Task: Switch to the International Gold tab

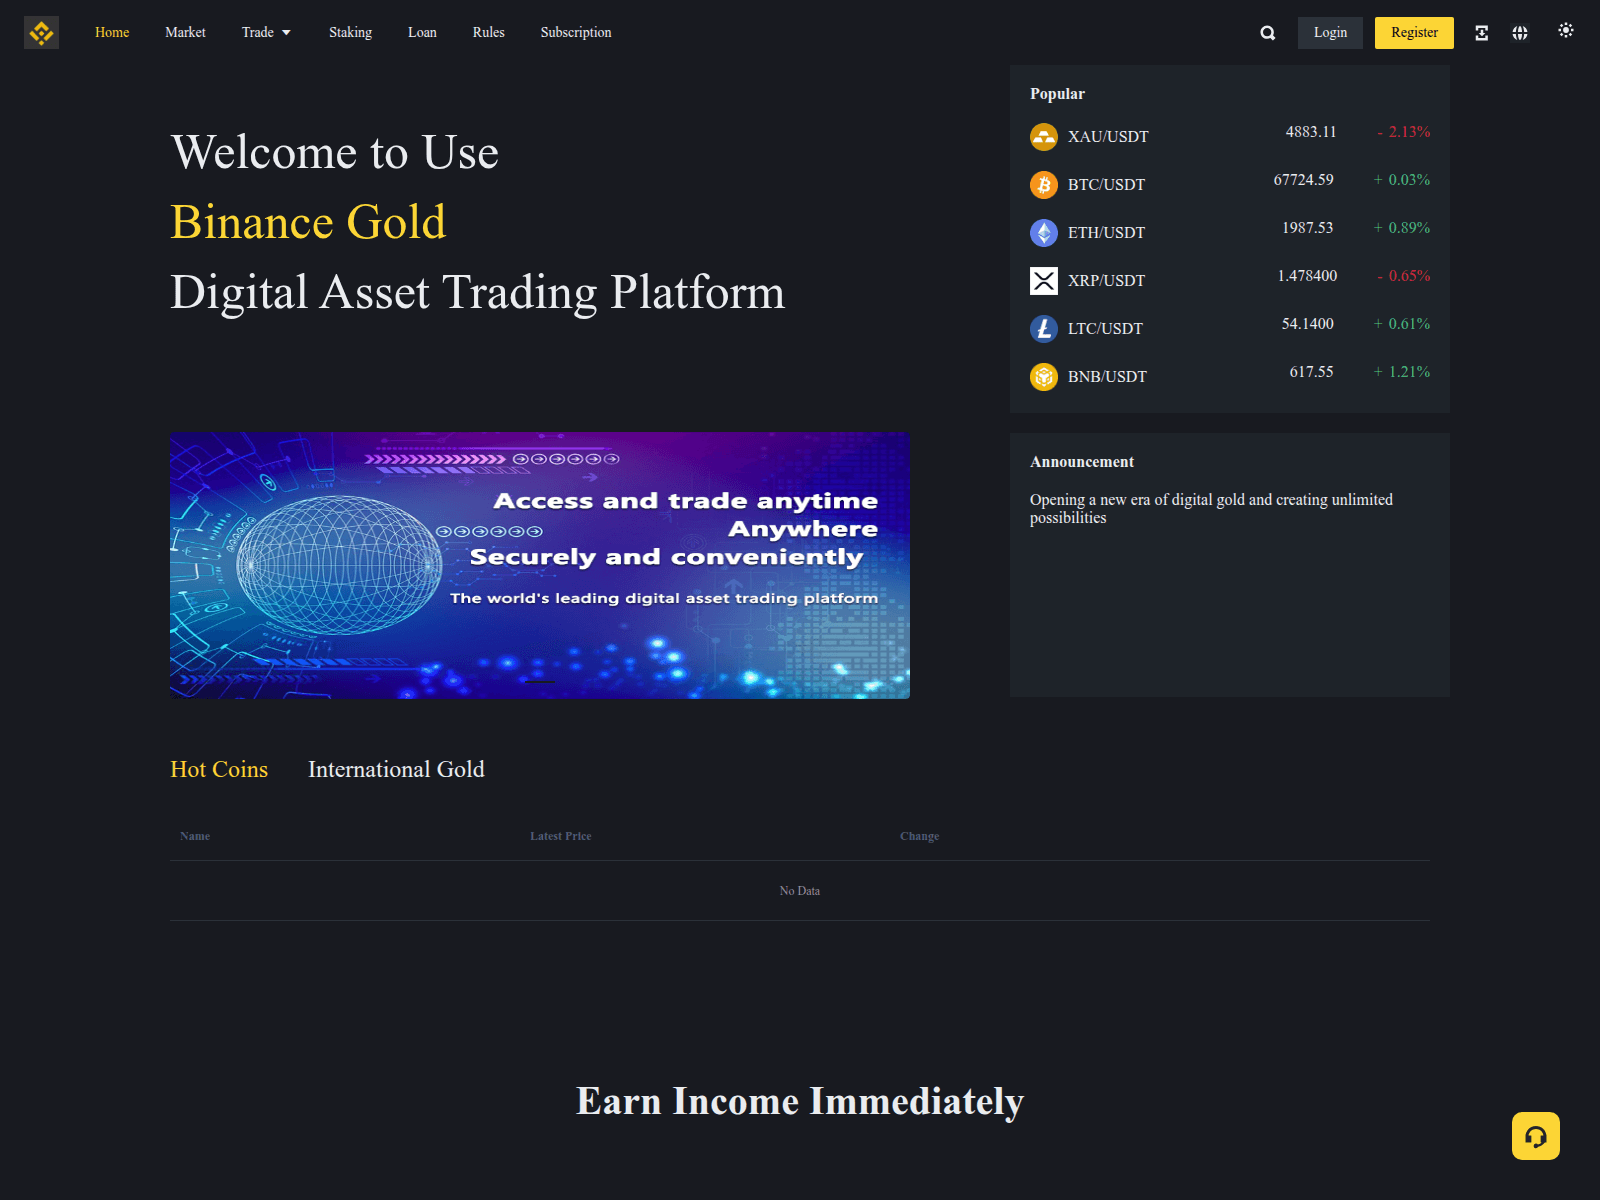Action: (x=396, y=769)
